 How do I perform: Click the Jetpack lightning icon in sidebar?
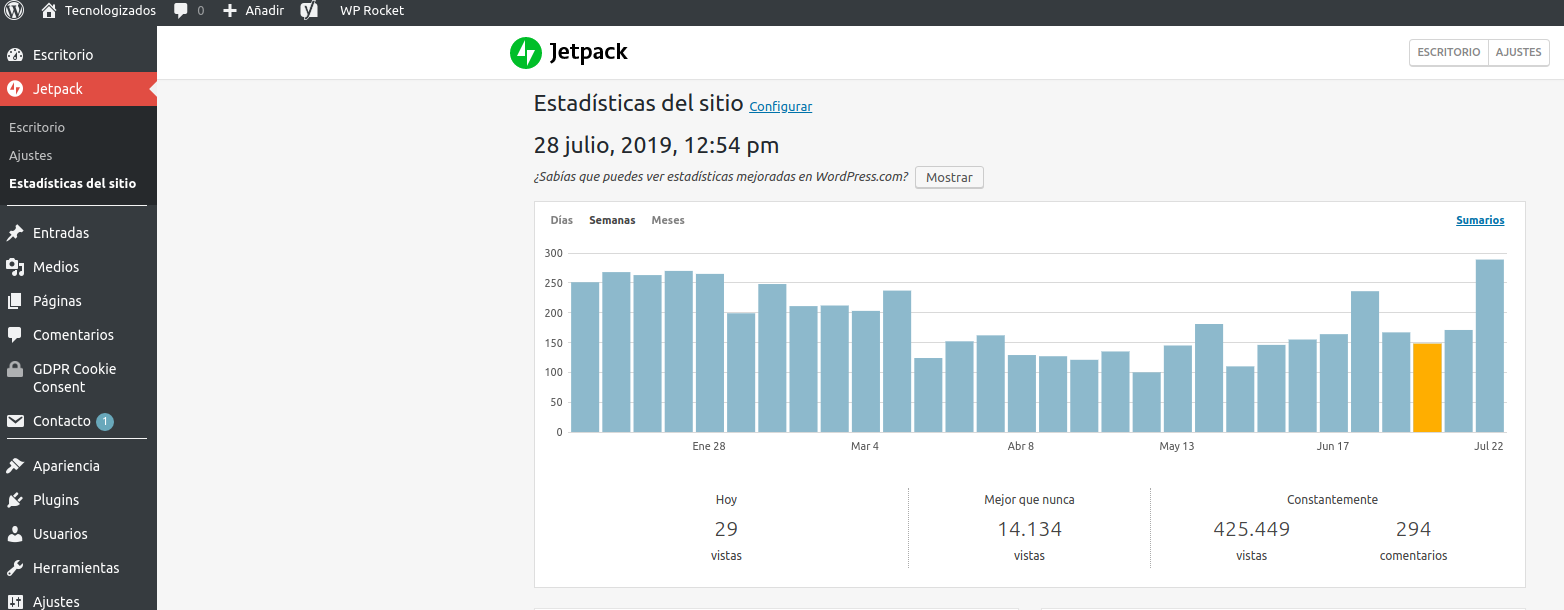(15, 89)
